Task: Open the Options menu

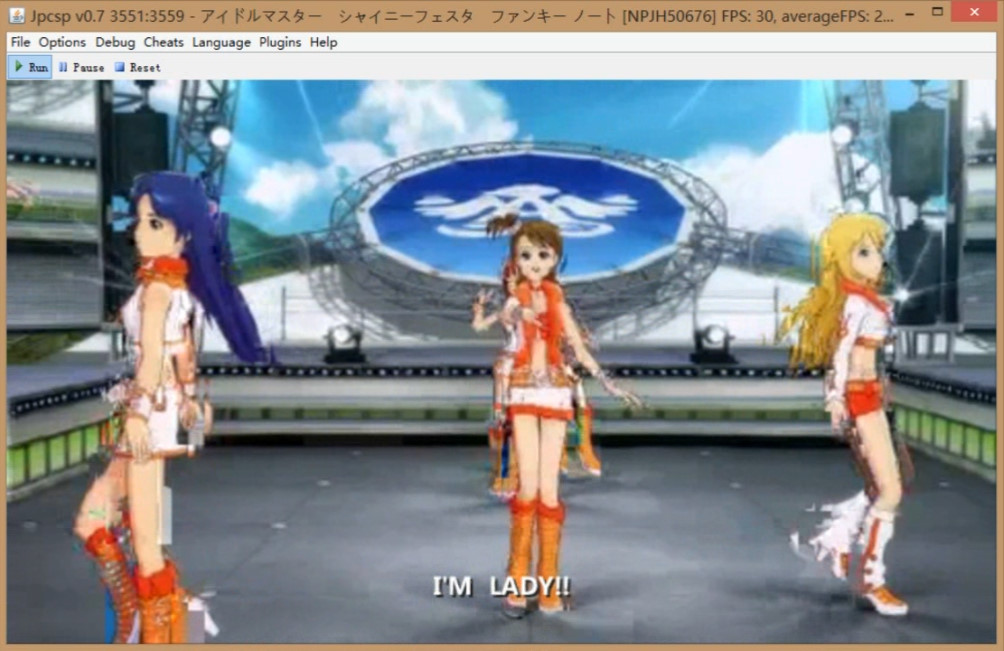Action: coord(62,42)
